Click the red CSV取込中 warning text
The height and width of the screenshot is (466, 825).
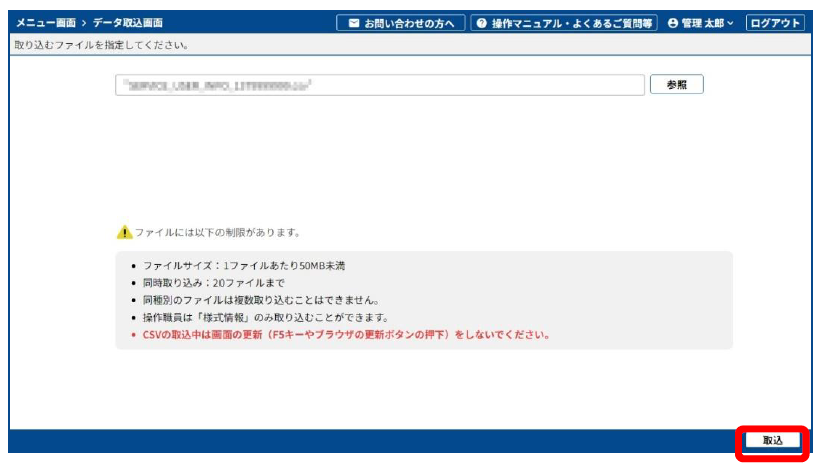[x=346, y=334]
